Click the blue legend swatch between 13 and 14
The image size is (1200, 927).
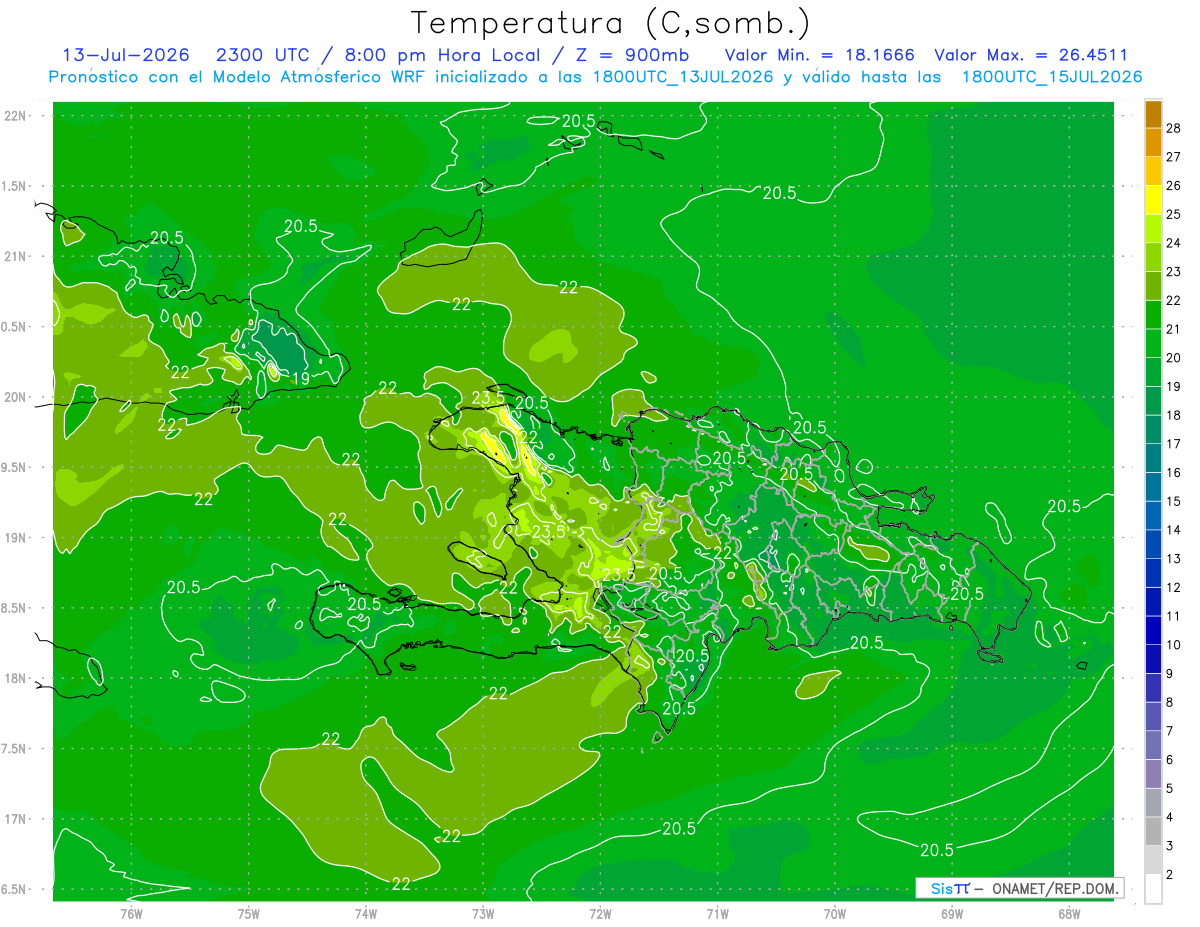(1153, 544)
